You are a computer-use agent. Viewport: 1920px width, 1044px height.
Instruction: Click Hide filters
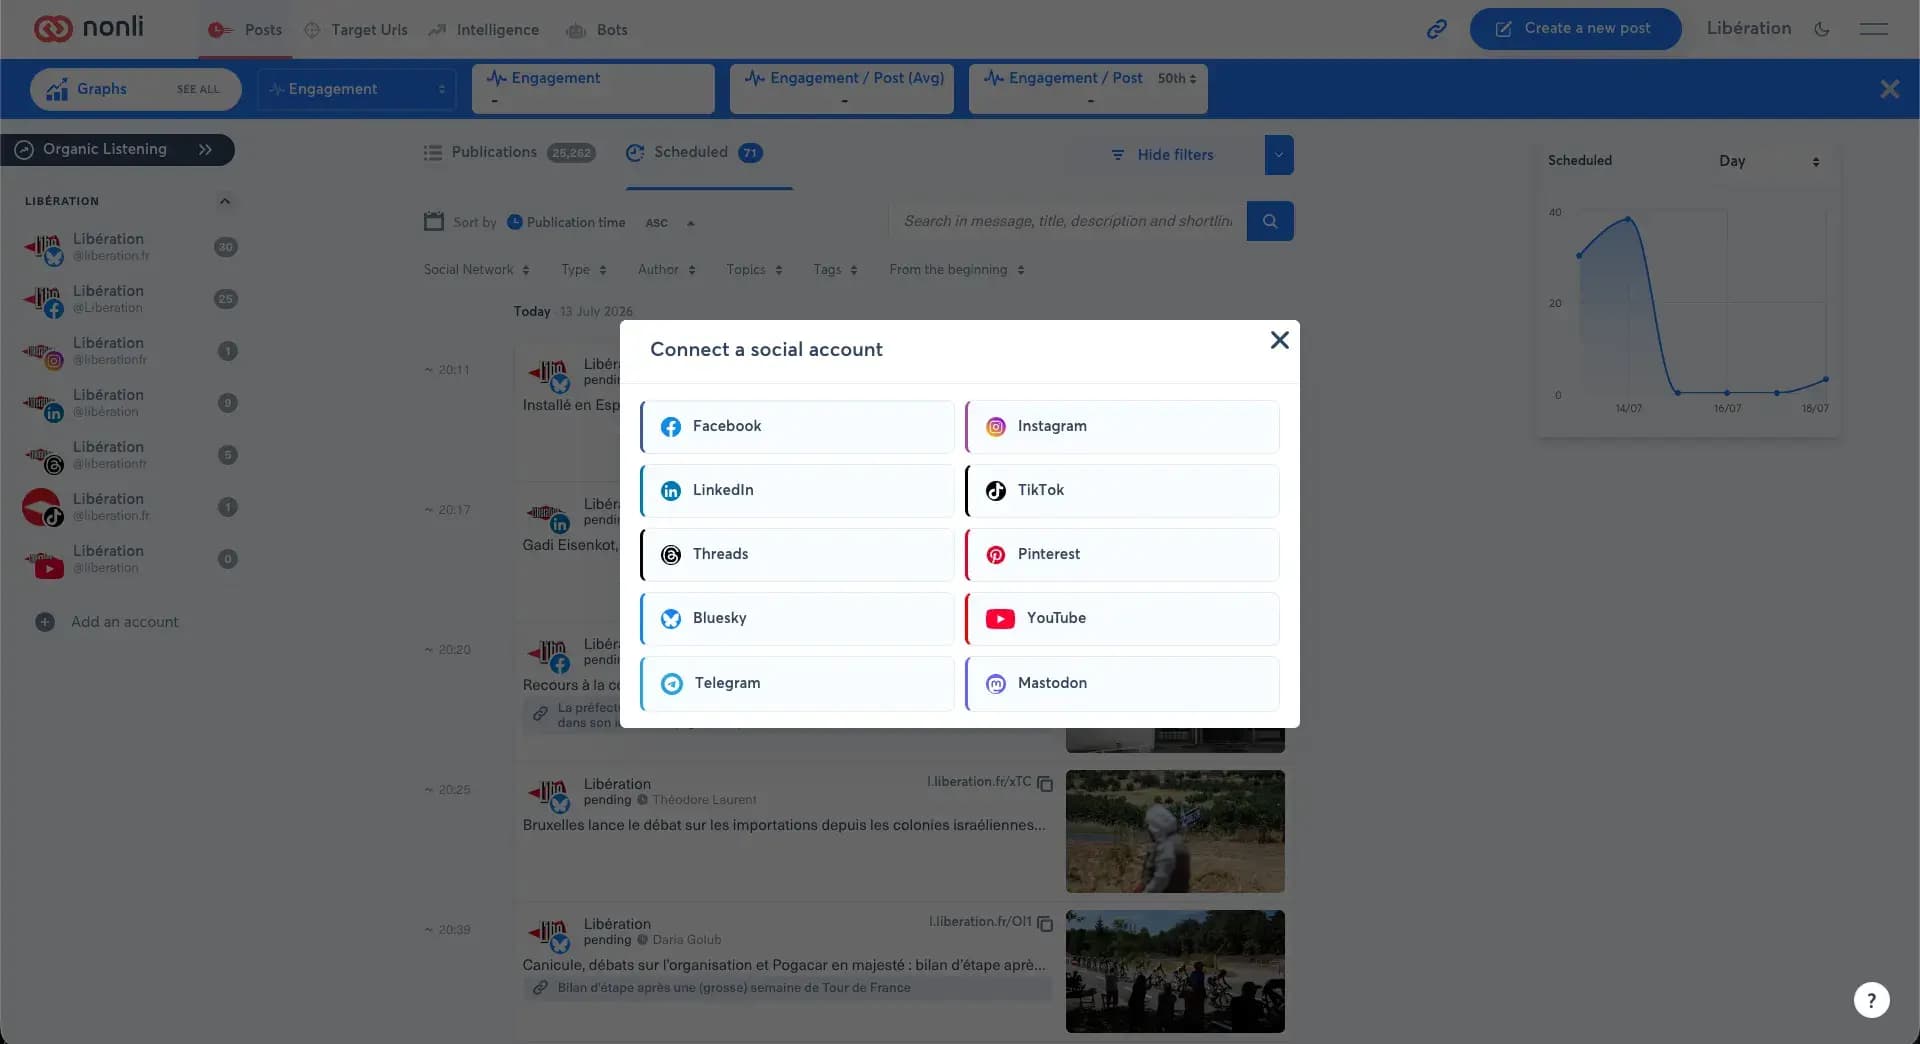pyautogui.click(x=1162, y=155)
